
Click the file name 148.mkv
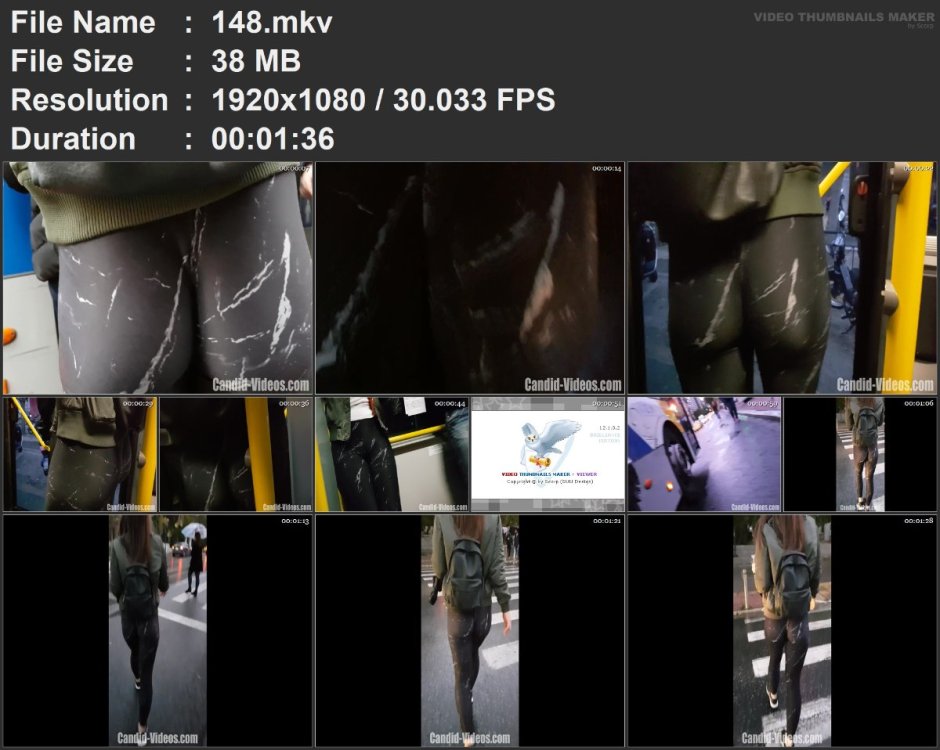pos(272,23)
